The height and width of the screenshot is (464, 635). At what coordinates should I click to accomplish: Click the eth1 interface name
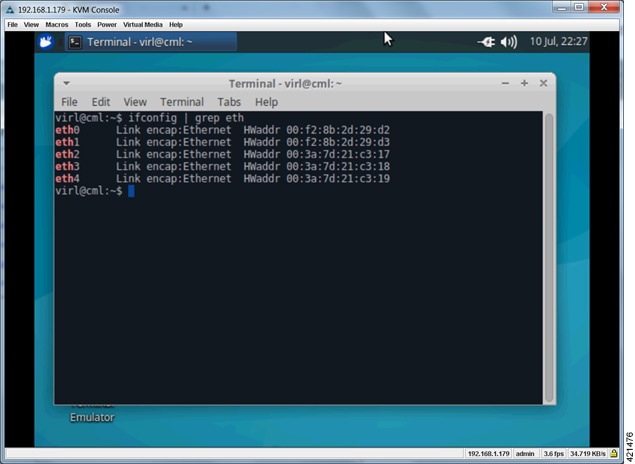pyautogui.click(x=67, y=142)
